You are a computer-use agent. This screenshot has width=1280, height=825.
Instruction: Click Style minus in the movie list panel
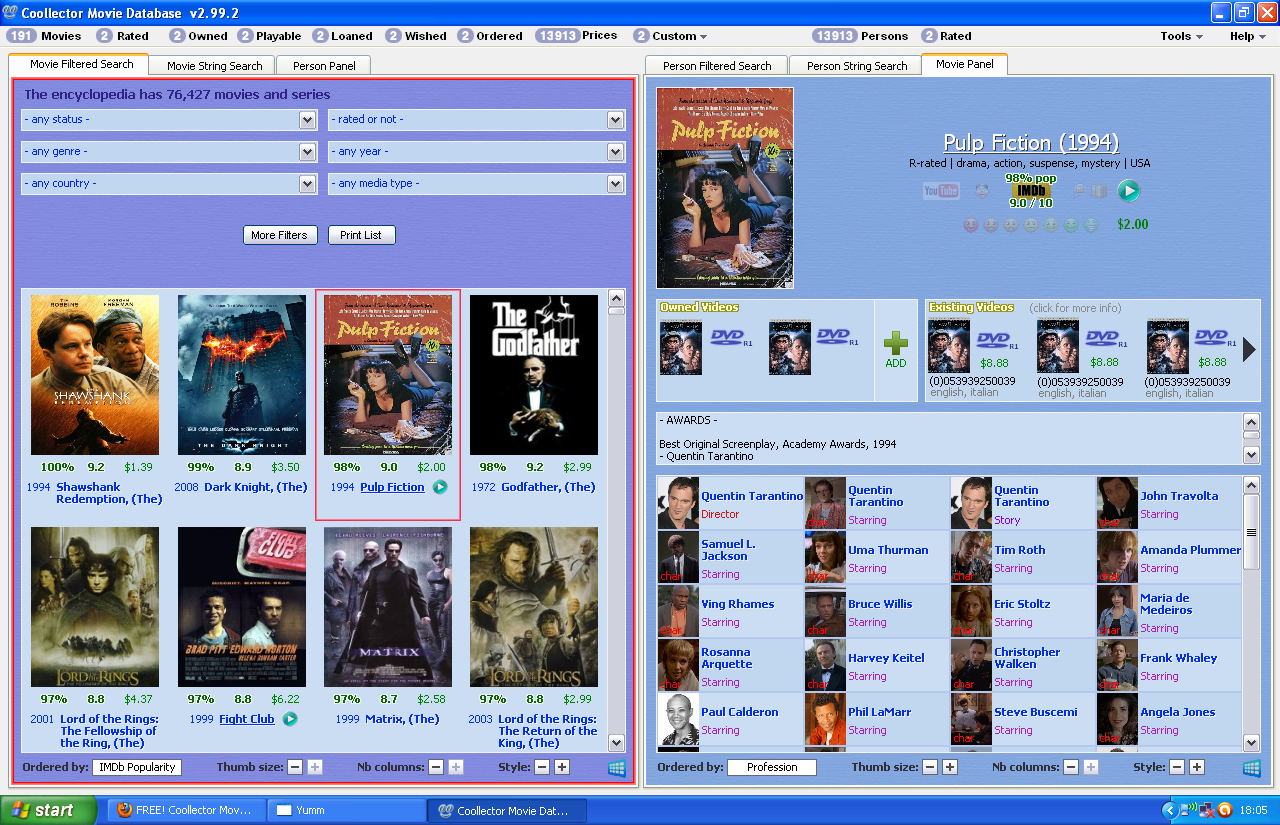point(542,767)
